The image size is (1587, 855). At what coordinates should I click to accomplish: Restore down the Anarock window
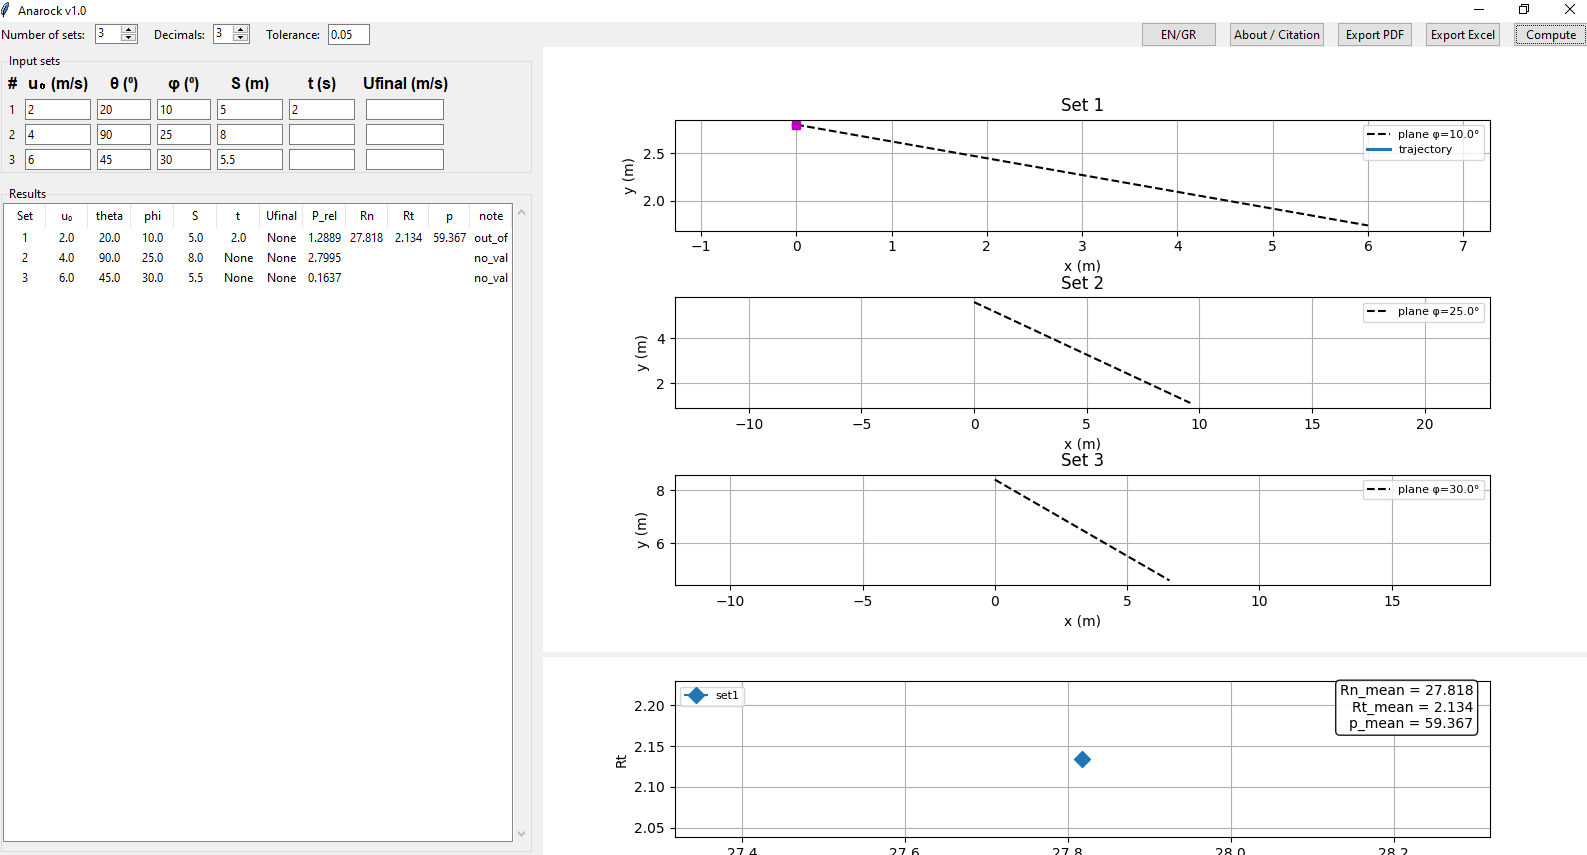pyautogui.click(x=1524, y=10)
